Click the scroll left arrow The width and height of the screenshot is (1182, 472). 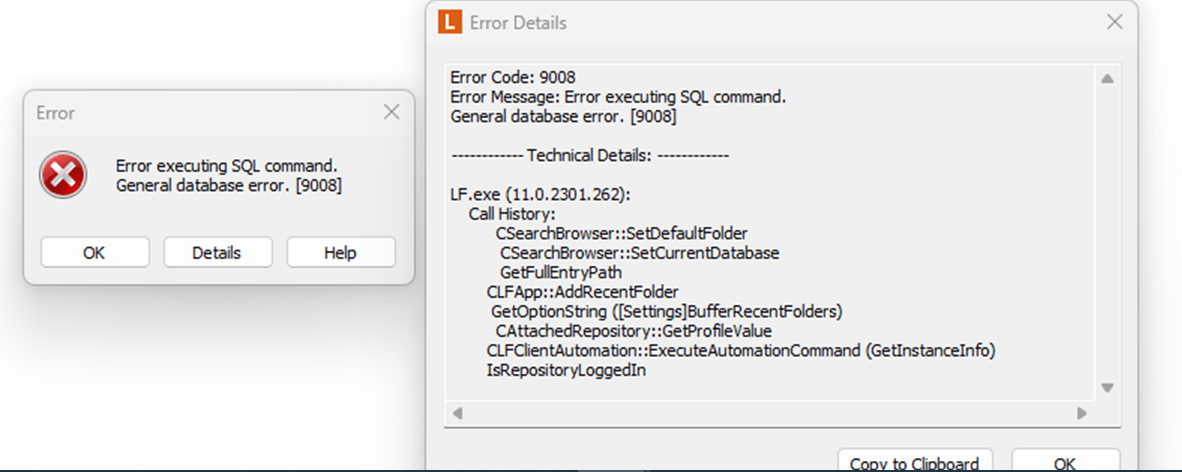coord(456,413)
